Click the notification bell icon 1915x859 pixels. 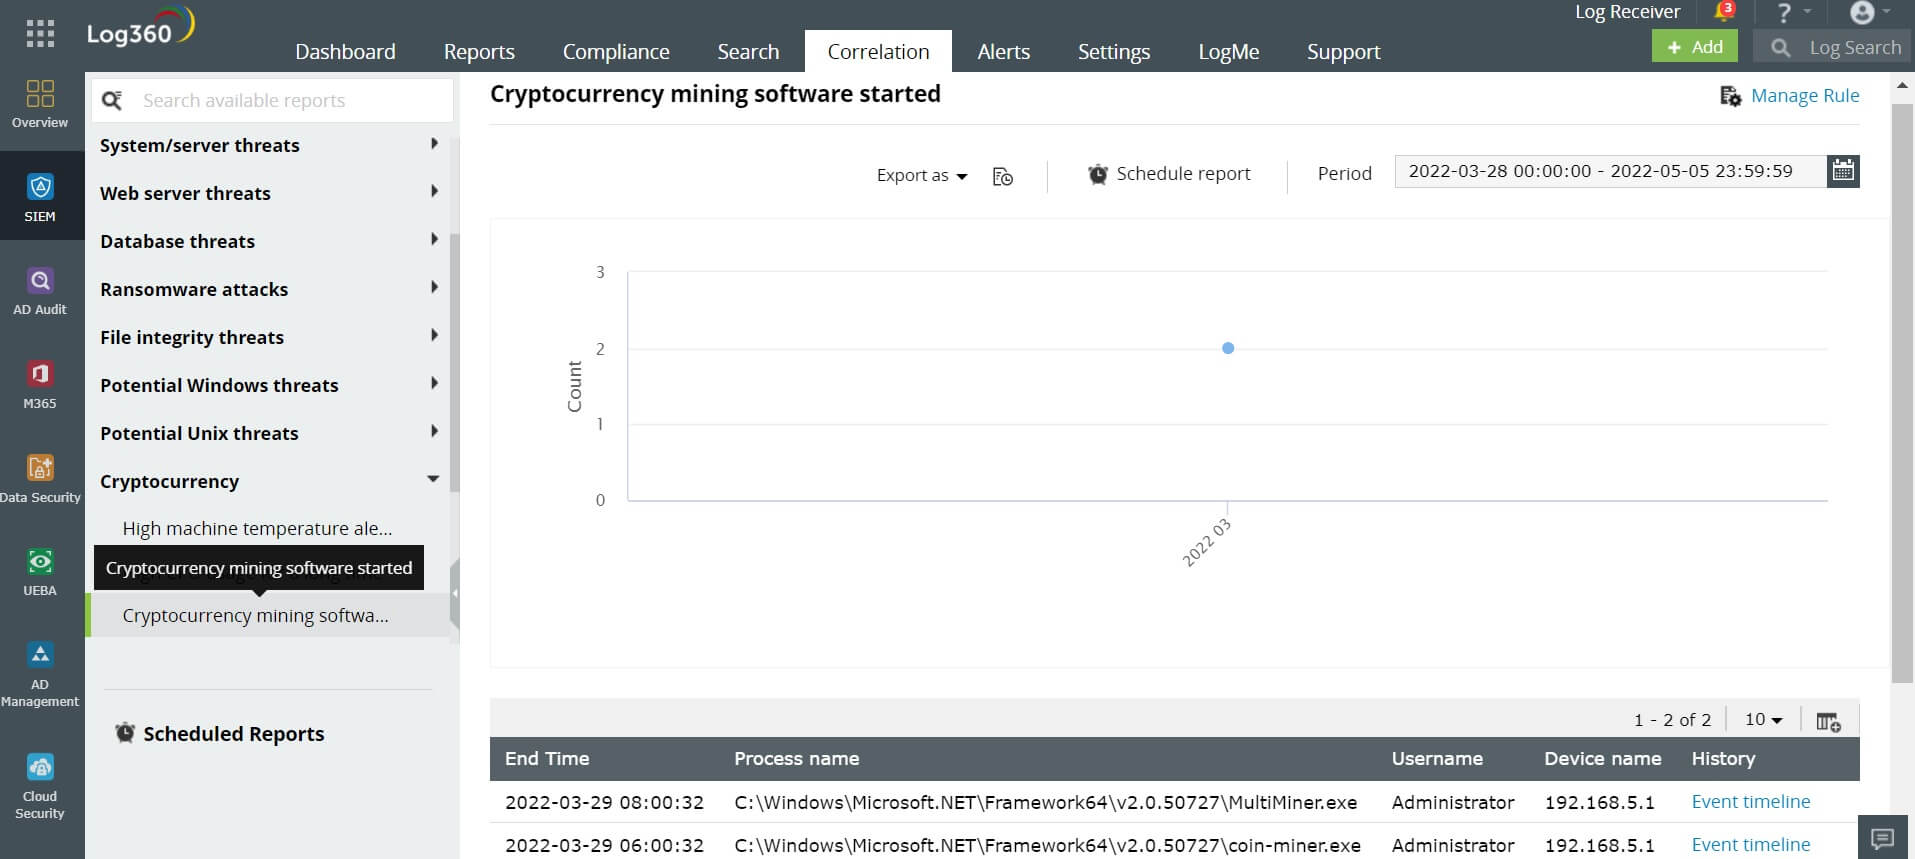click(x=1723, y=13)
